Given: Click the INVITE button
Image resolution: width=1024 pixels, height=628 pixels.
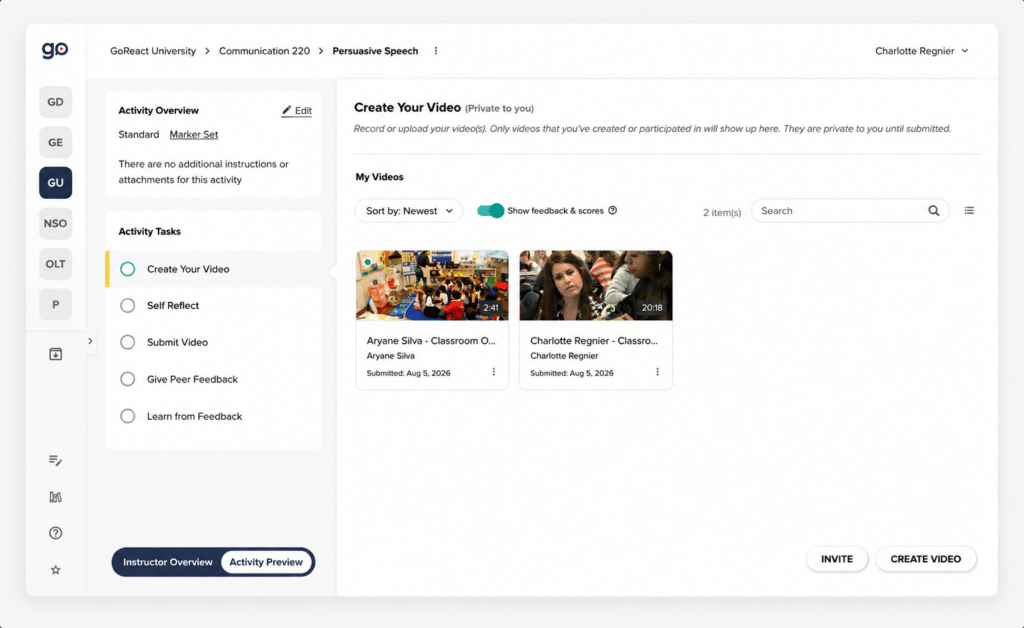Looking at the screenshot, I should coord(837,559).
